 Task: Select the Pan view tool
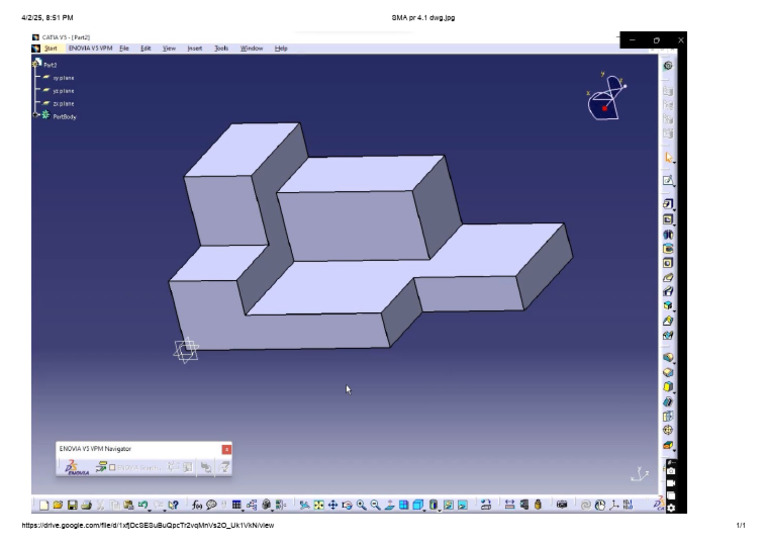coord(333,505)
